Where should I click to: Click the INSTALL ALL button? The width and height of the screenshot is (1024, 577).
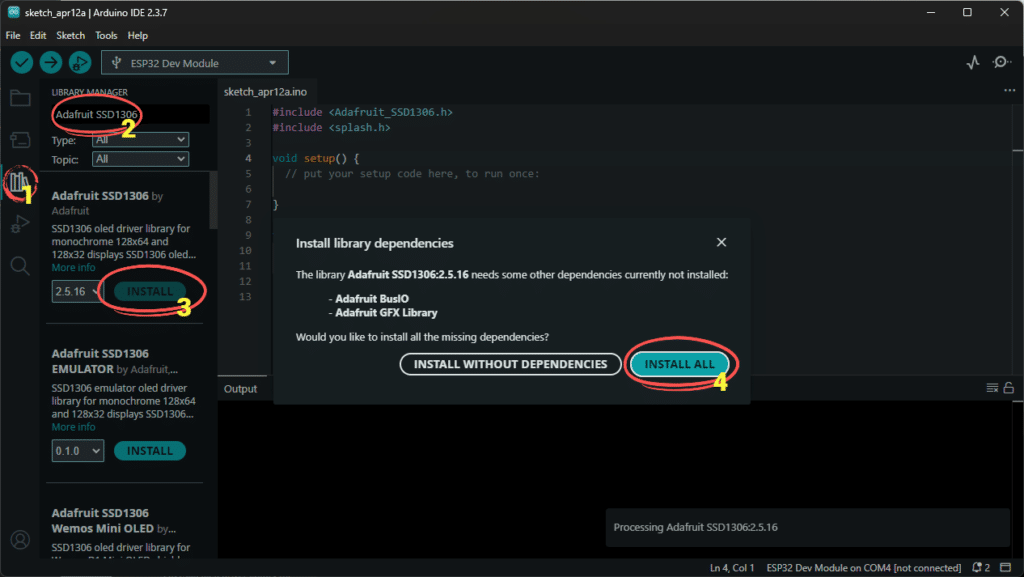(x=679, y=364)
